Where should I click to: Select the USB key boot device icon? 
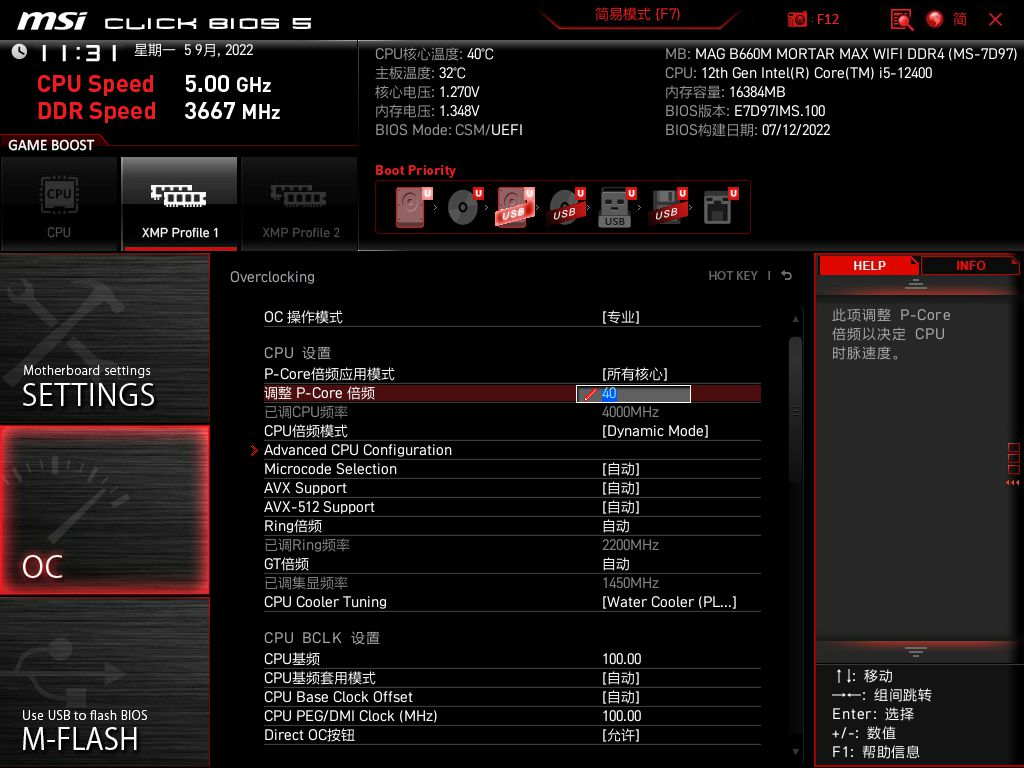click(616, 207)
